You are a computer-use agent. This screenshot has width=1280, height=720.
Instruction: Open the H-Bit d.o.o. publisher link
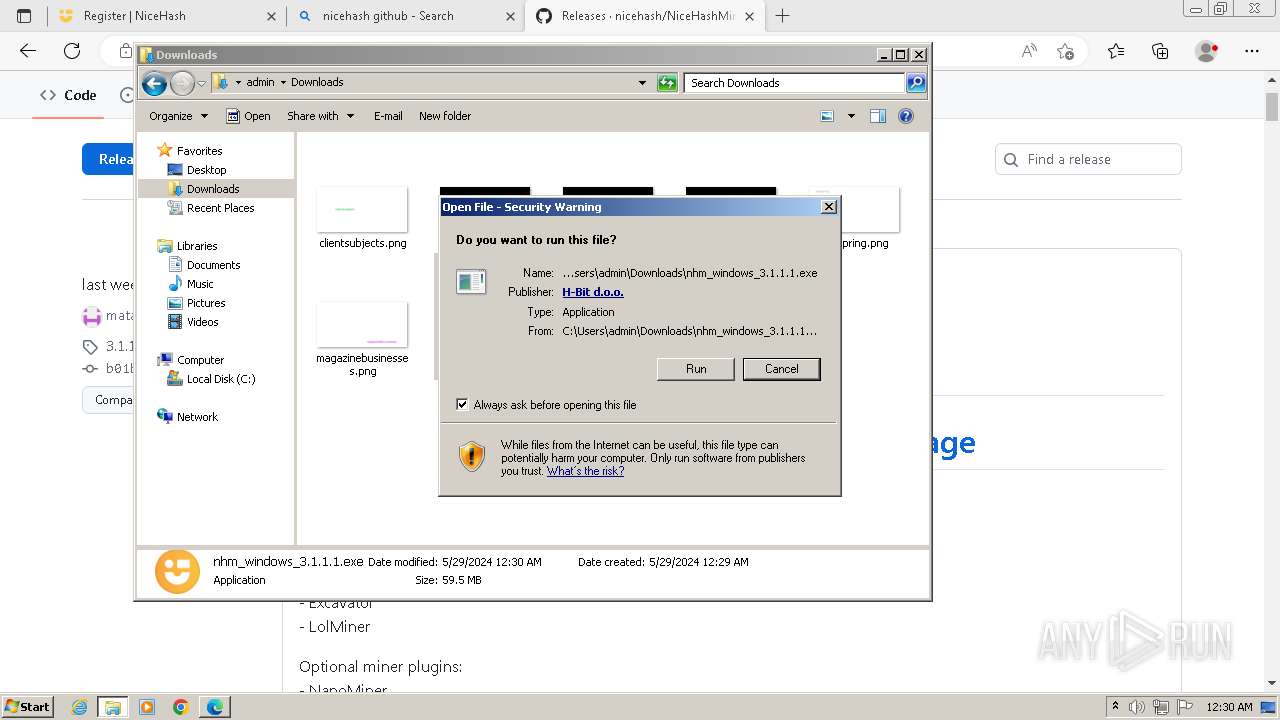(592, 292)
